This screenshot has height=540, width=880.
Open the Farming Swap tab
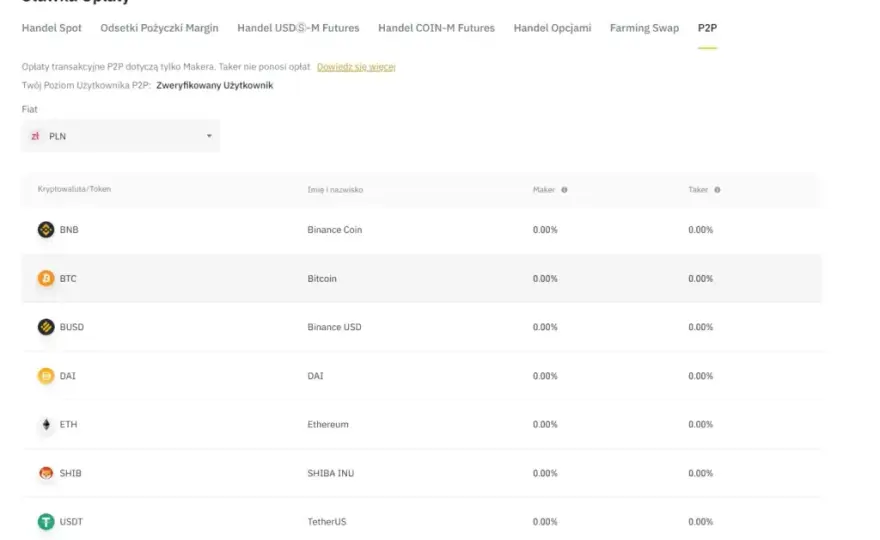pyautogui.click(x=644, y=28)
